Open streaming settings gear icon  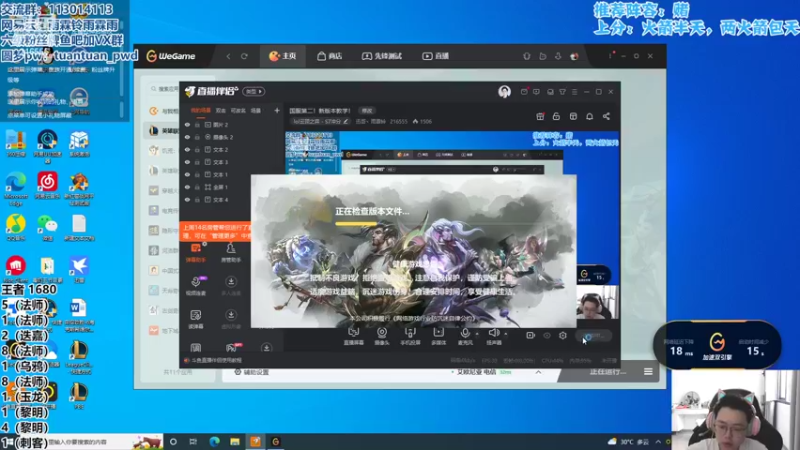click(562, 335)
